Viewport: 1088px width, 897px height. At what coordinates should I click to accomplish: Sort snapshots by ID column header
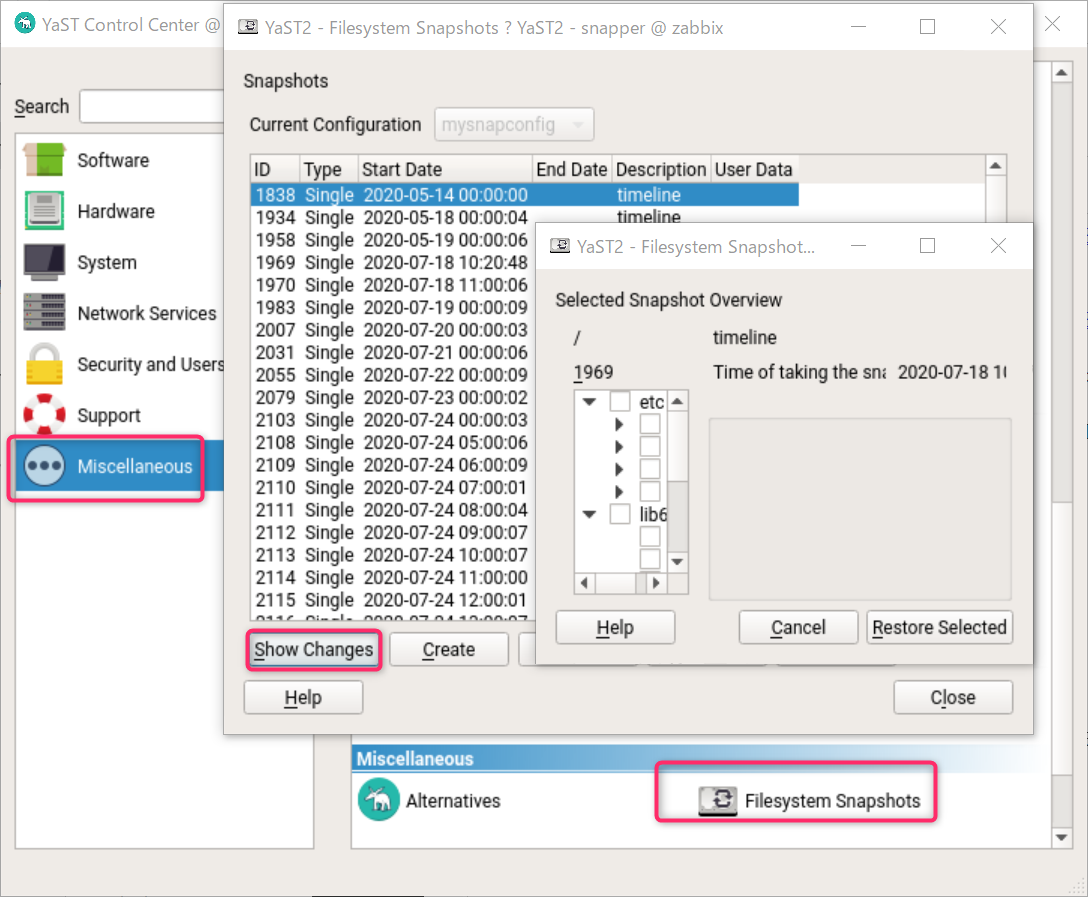point(275,169)
